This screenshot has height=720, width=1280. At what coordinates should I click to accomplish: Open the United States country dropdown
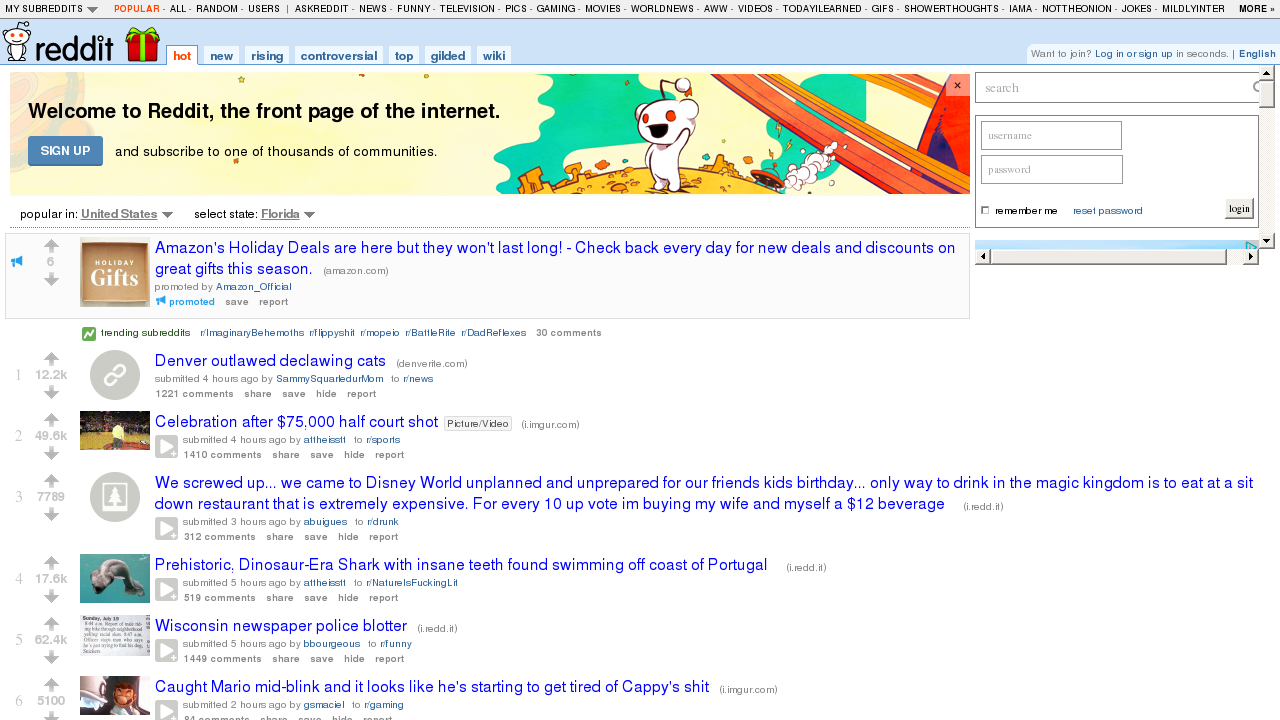(x=127, y=214)
